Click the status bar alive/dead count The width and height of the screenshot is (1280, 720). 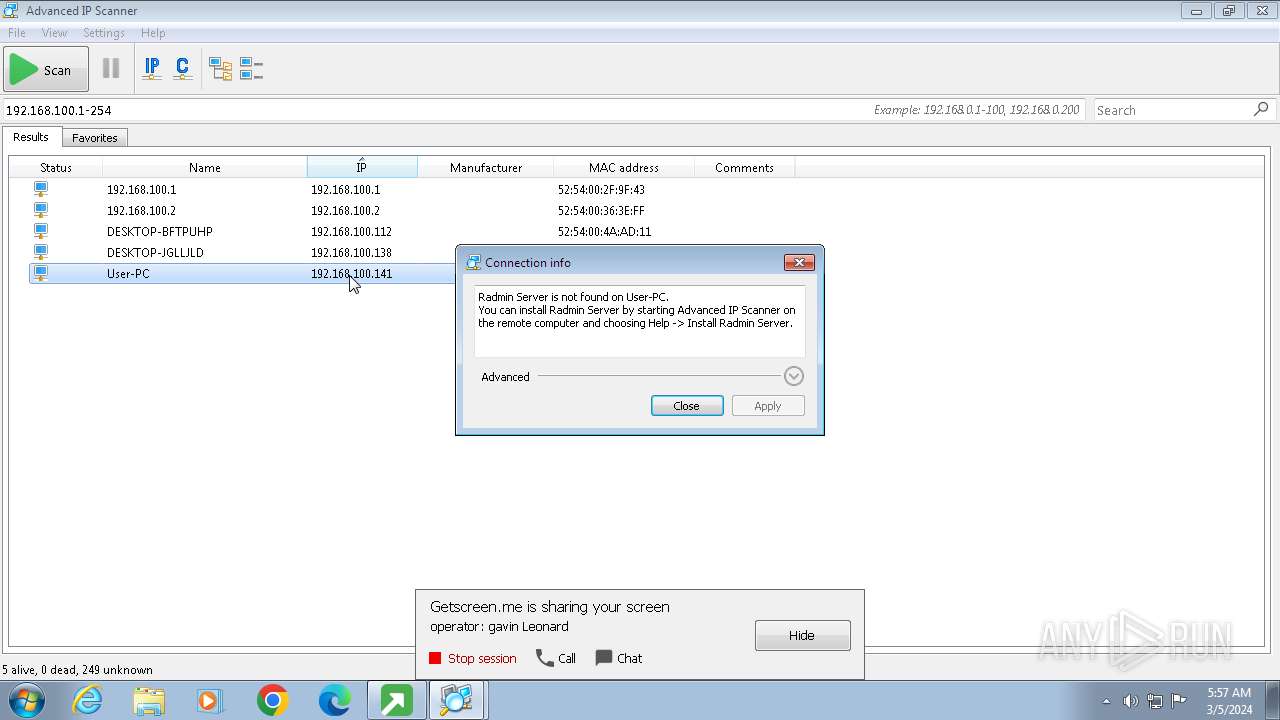[78, 670]
